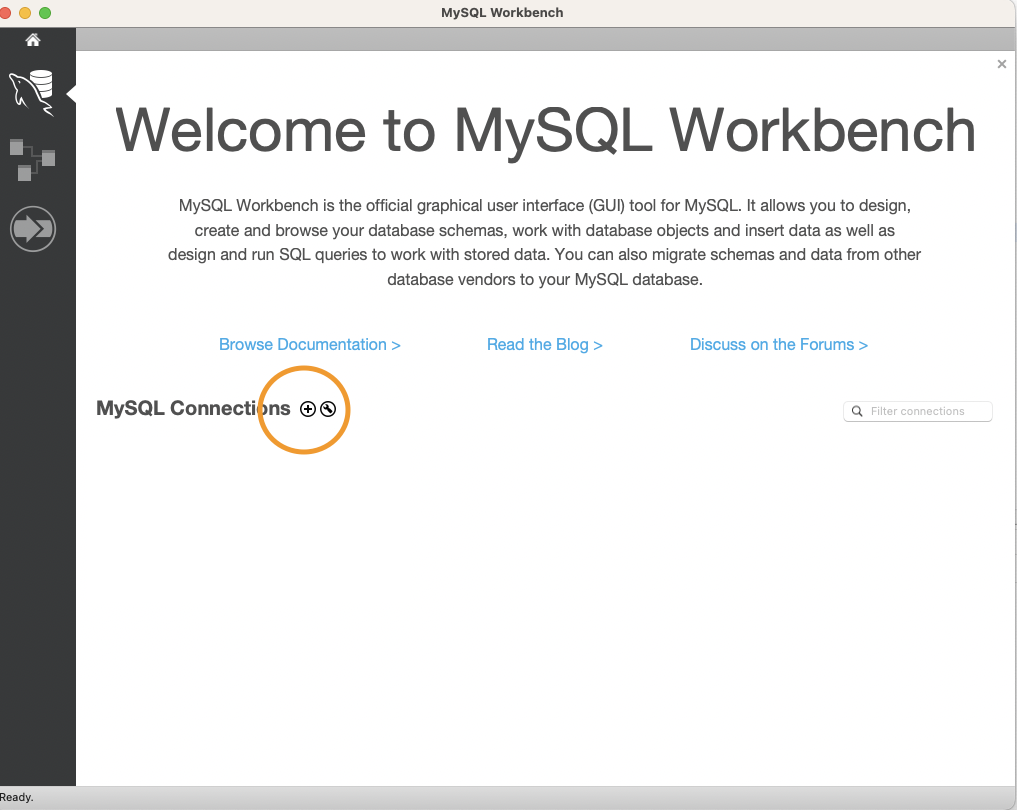Viewport: 1017px width, 810px height.
Task: Minimize window with the yellow button
Action: (x=25, y=13)
